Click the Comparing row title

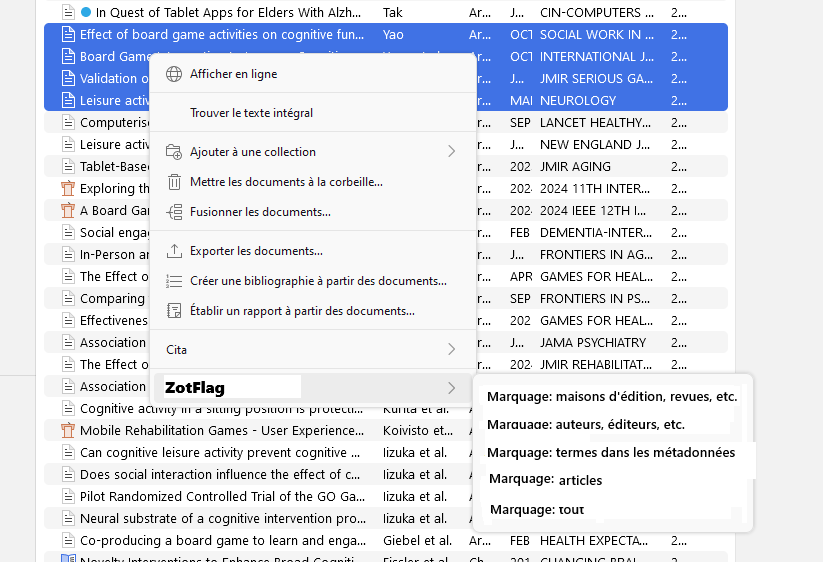112,299
